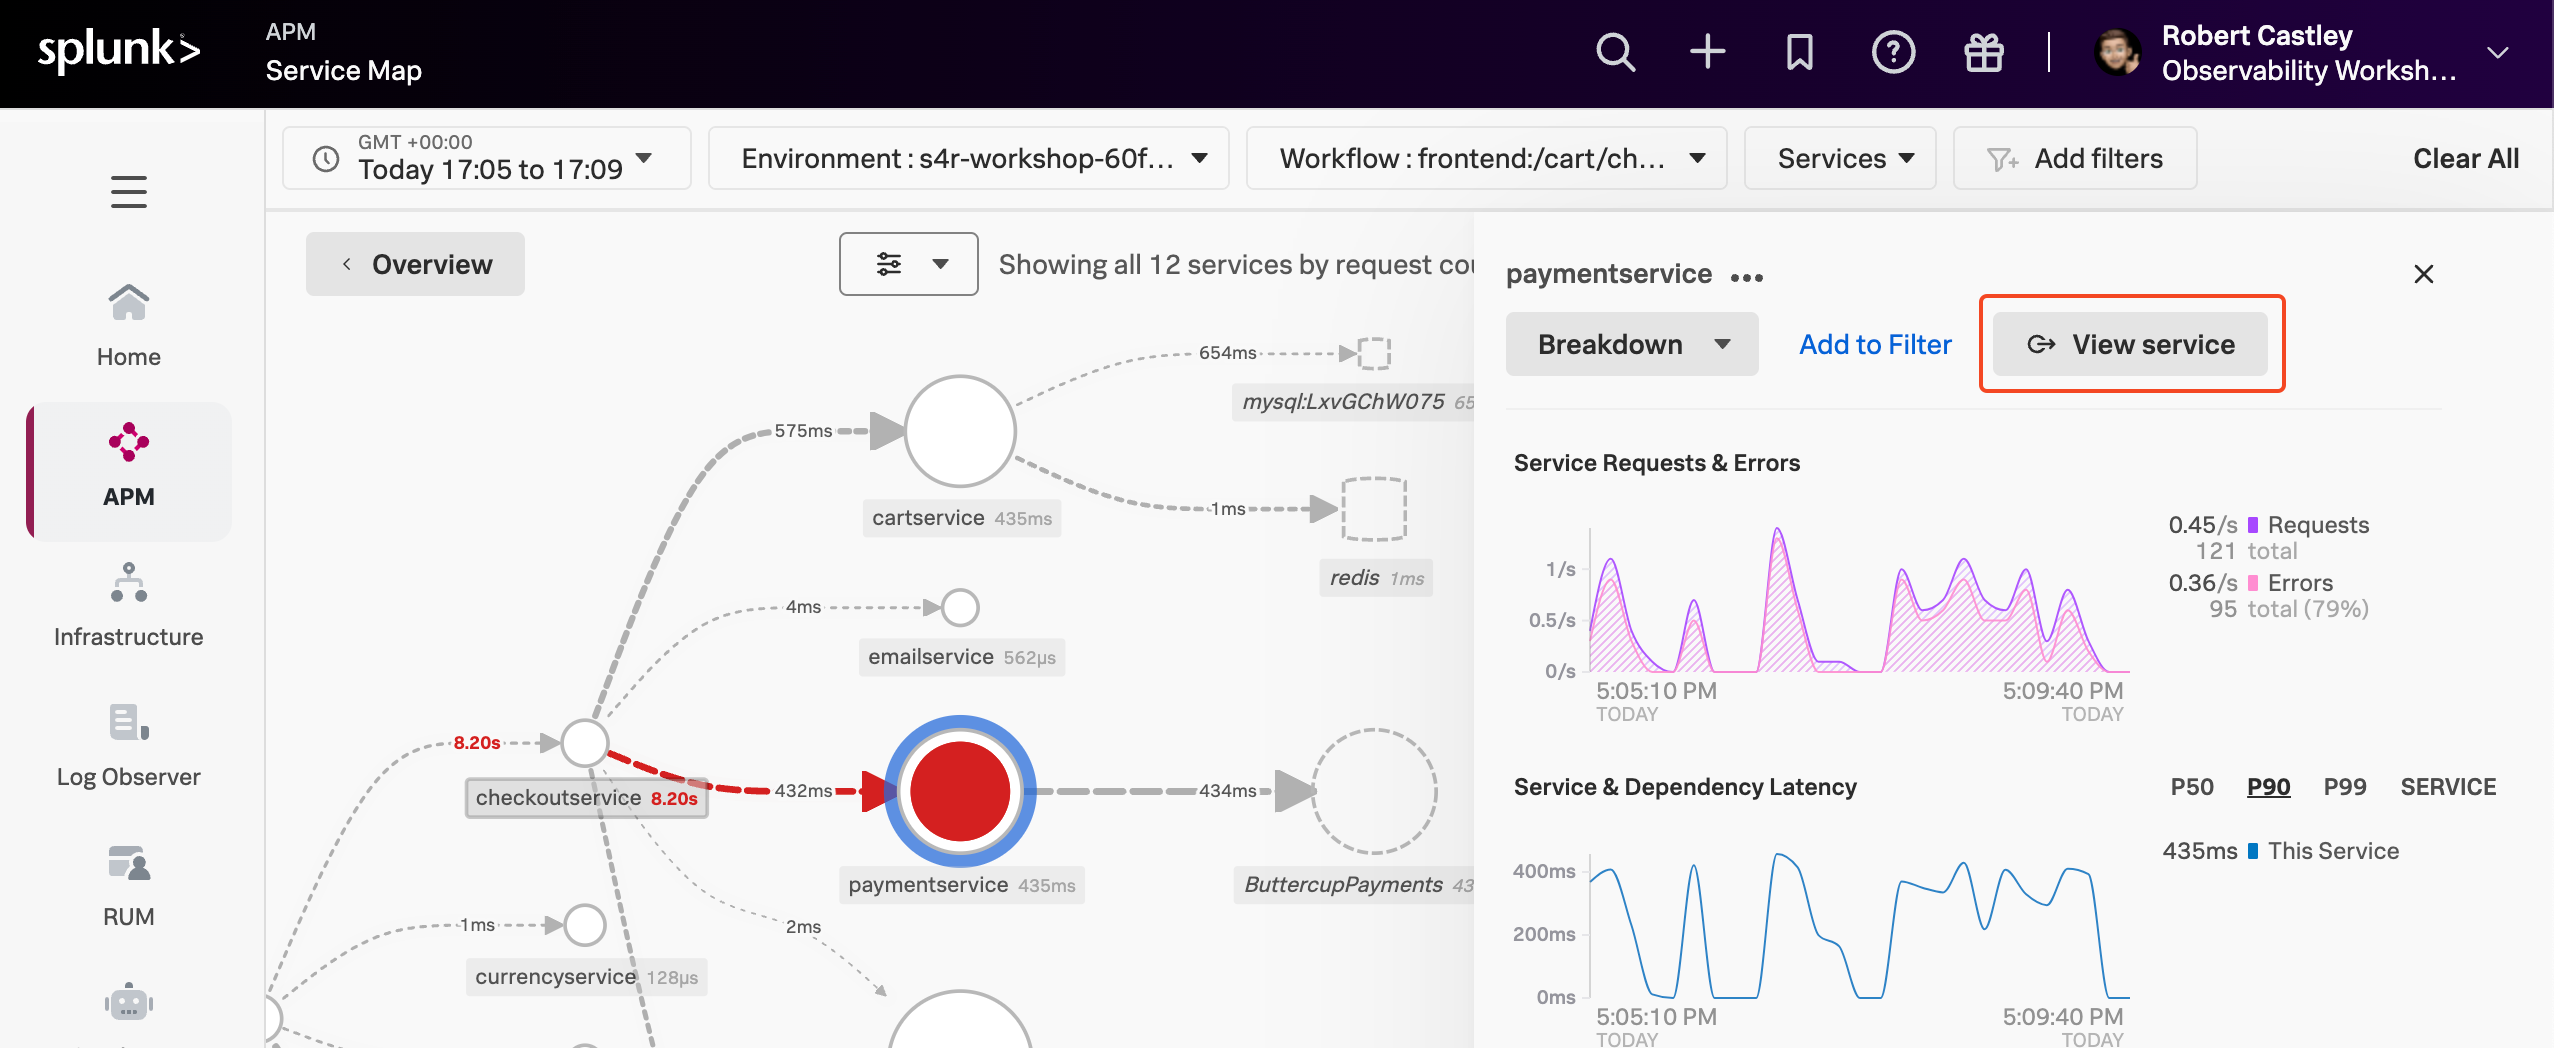The height and width of the screenshot is (1048, 2554).
Task: Click the Errors legend pink swatch
Action: pyautogui.click(x=2253, y=583)
